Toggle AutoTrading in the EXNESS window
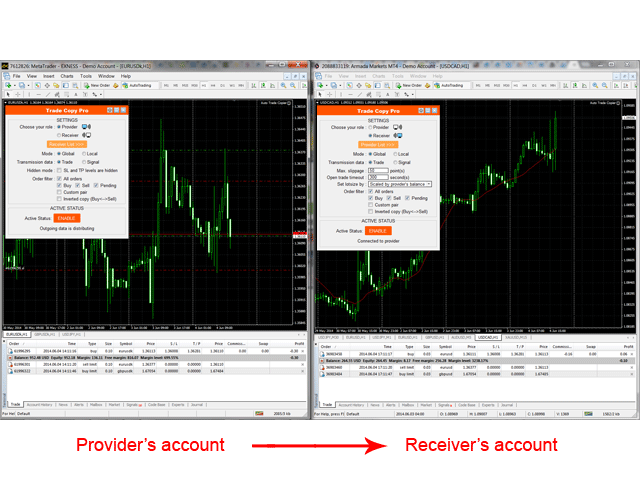Image resolution: width=640 pixels, height=480 pixels. click(x=137, y=85)
